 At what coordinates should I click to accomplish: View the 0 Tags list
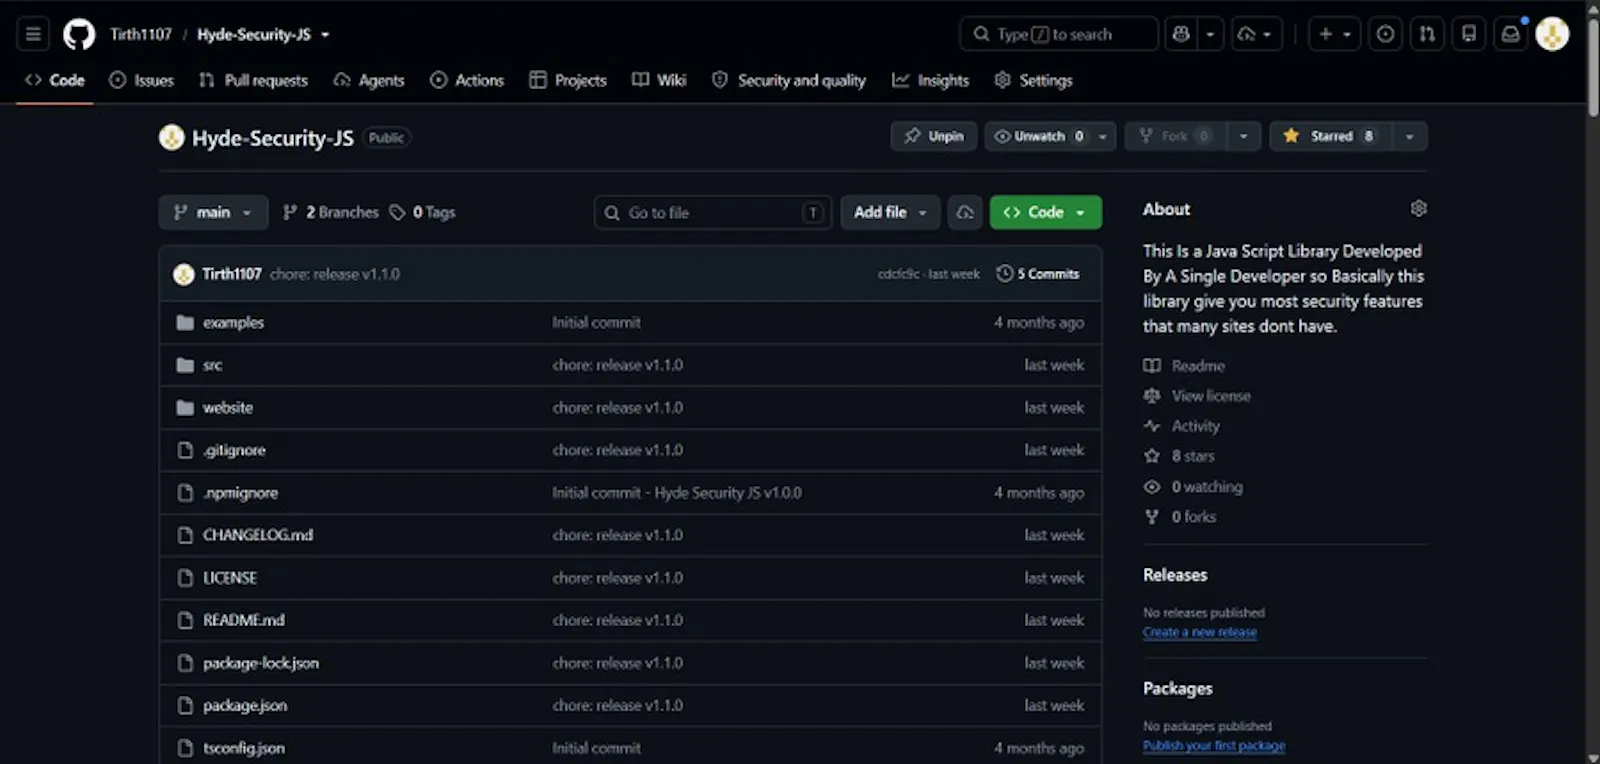[x=422, y=212]
